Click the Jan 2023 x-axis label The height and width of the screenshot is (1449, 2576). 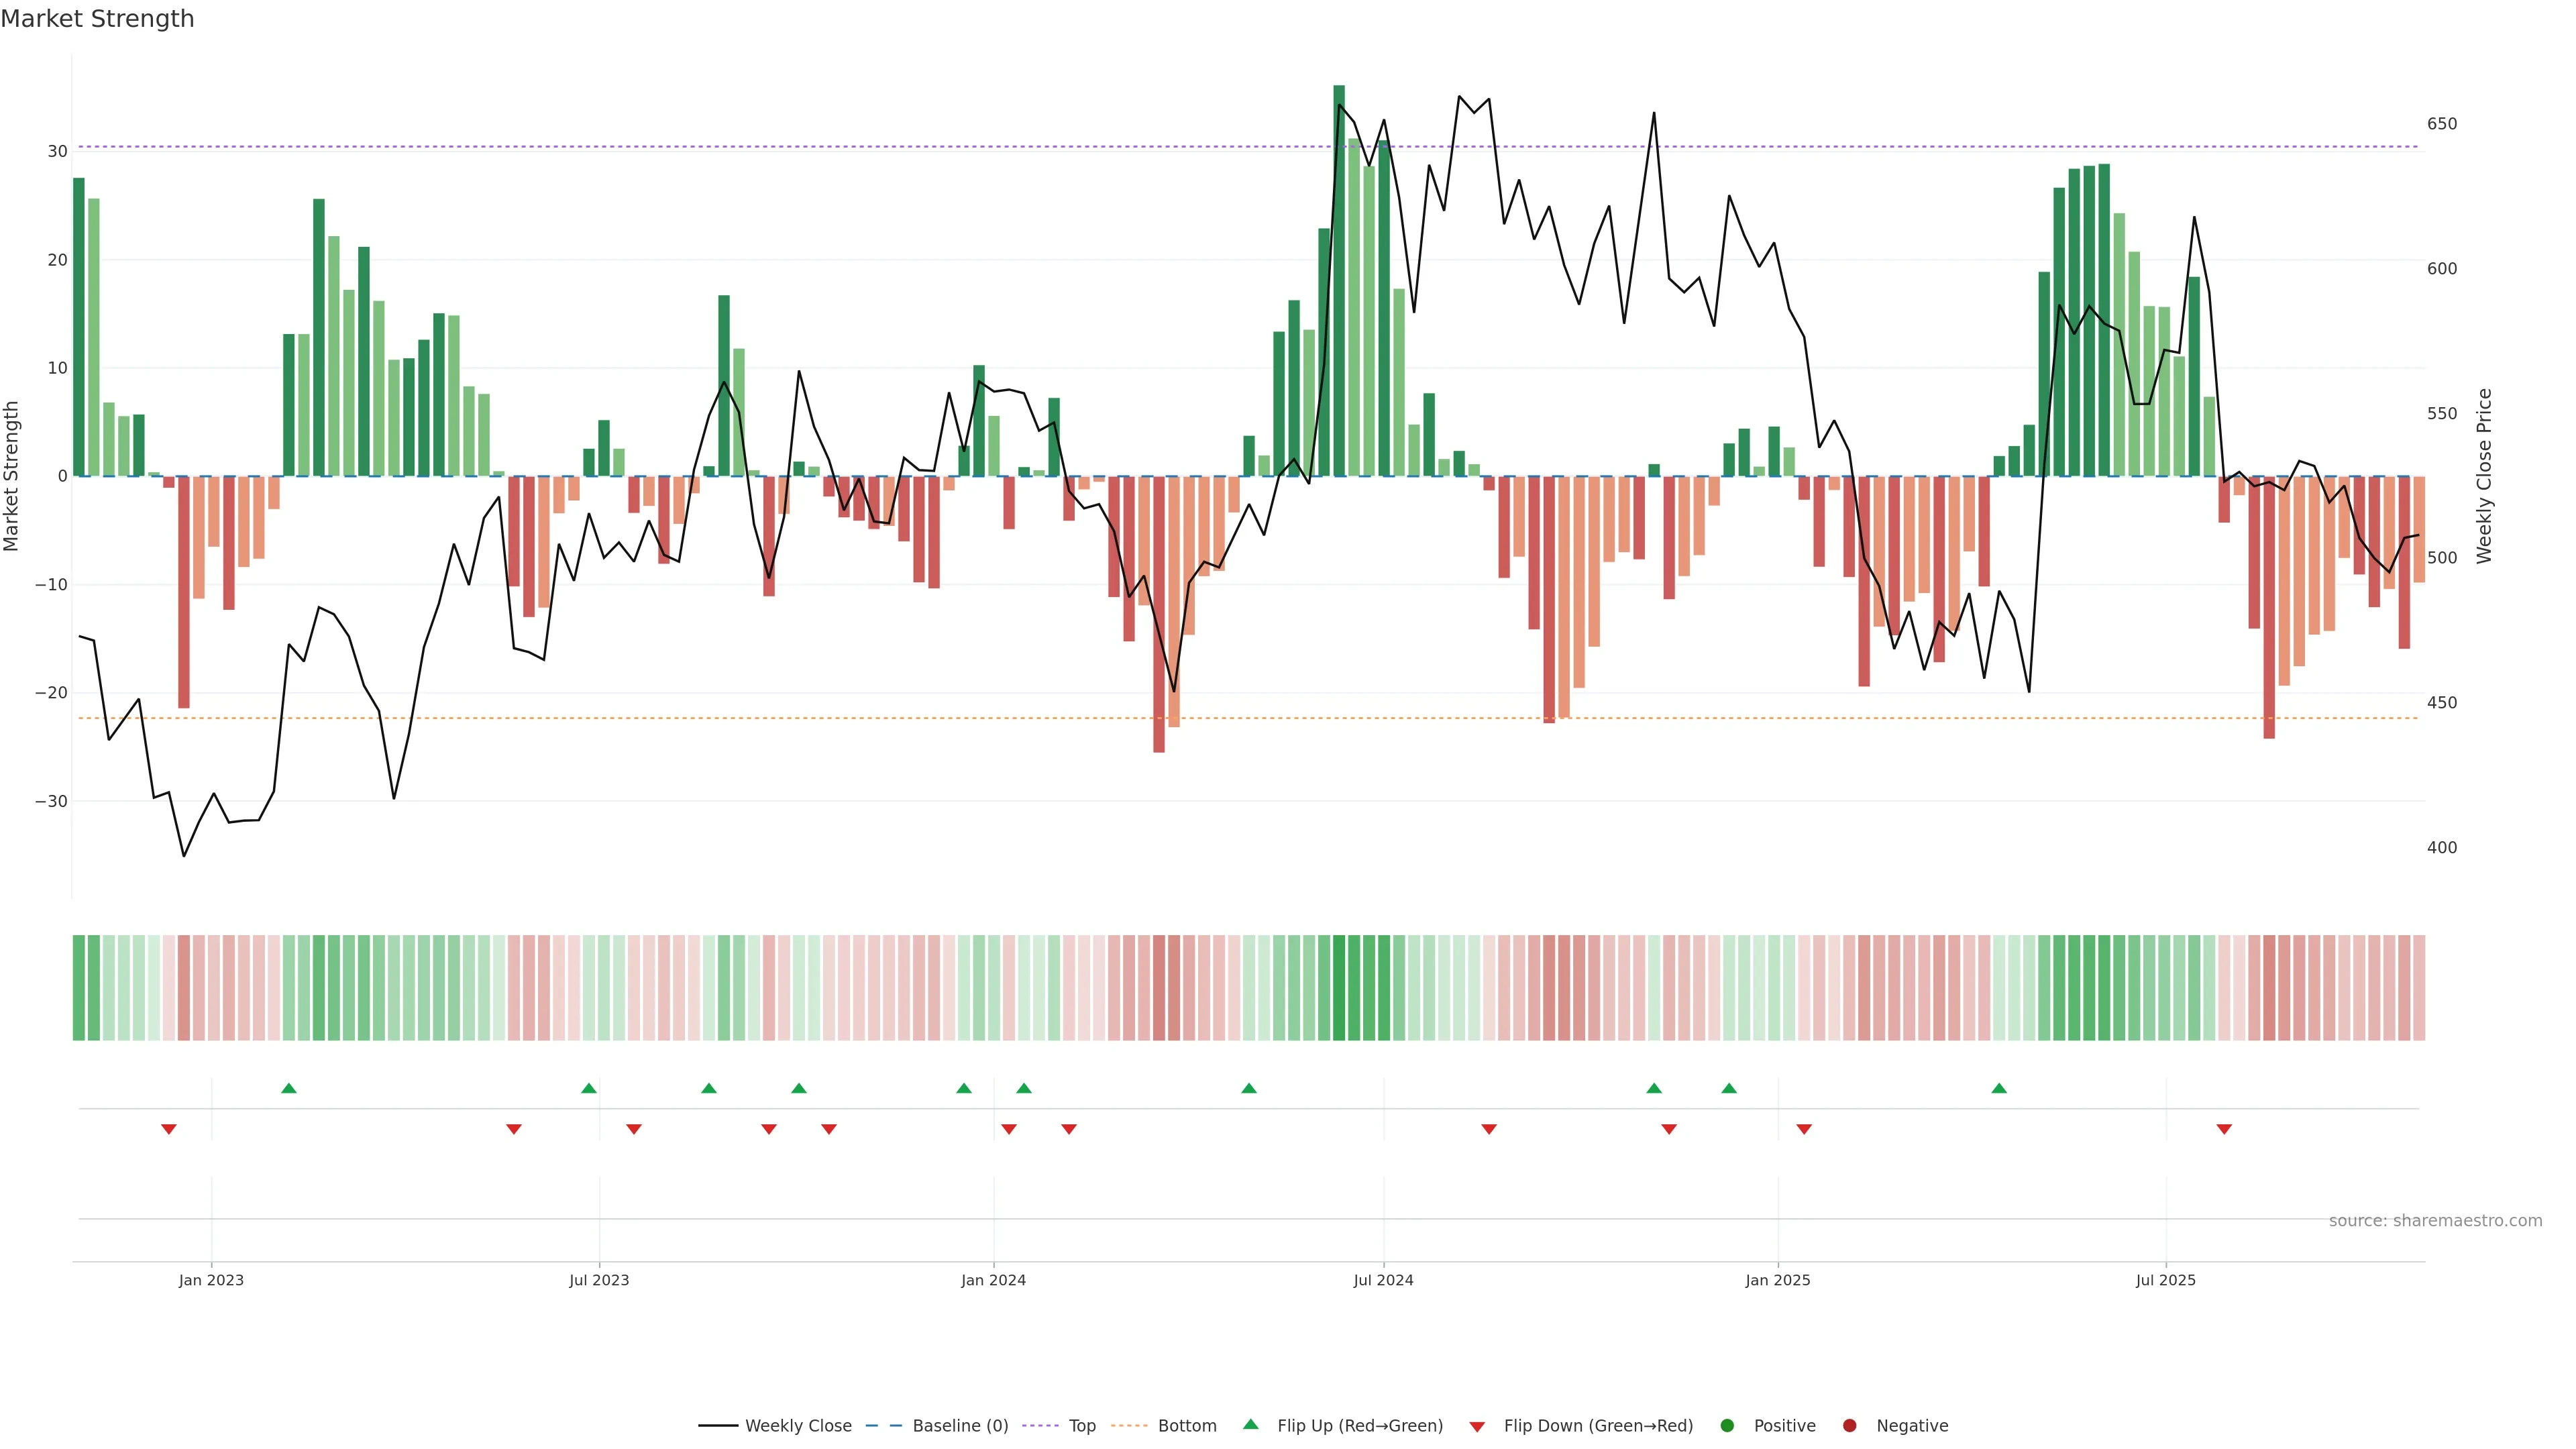[x=211, y=1280]
